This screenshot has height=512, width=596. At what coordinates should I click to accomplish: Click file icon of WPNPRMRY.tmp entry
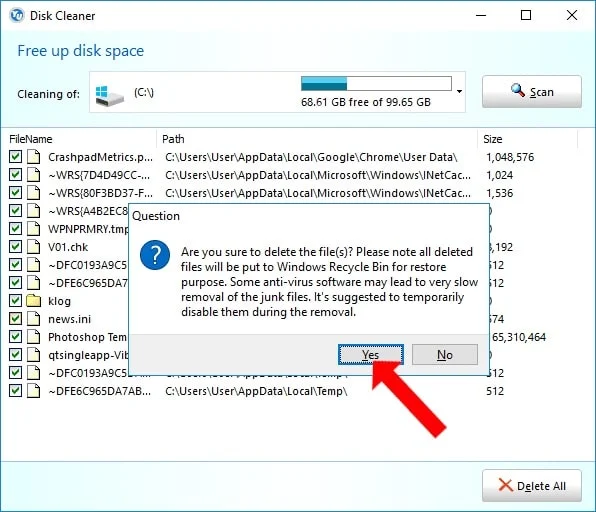33,229
